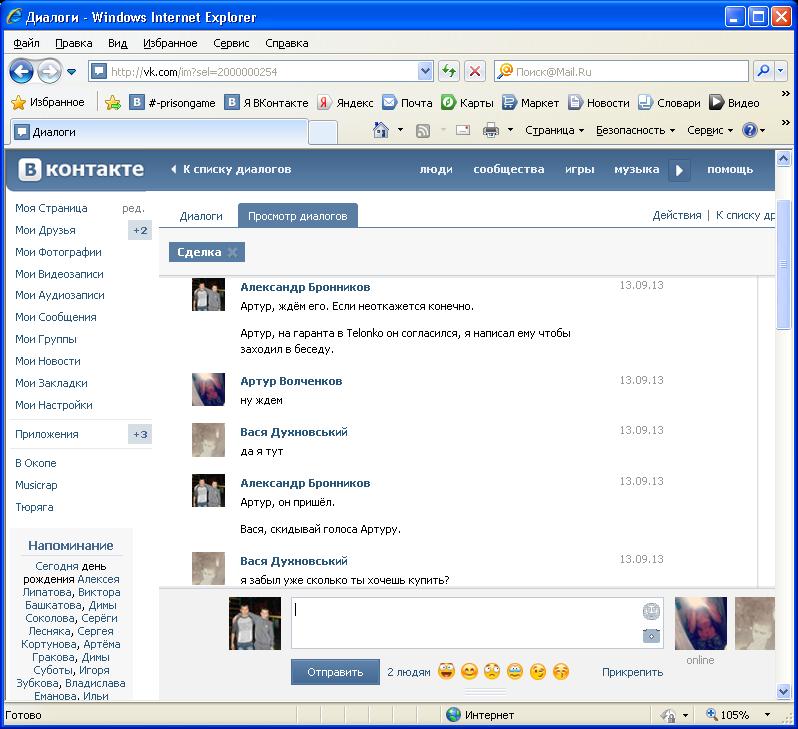Expand address bar URL history dropdown
This screenshot has height=729, width=798.
click(x=425, y=72)
